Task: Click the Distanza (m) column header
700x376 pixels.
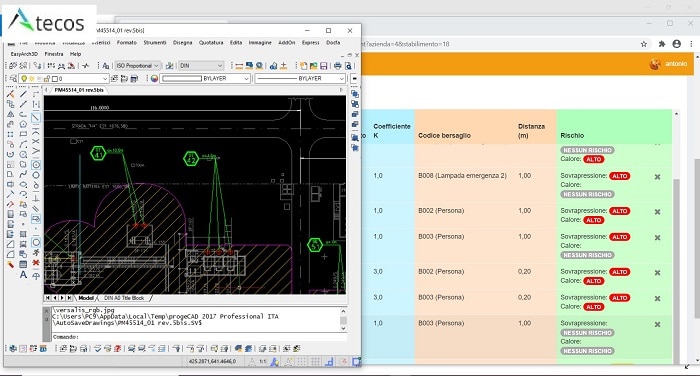Action: point(531,131)
